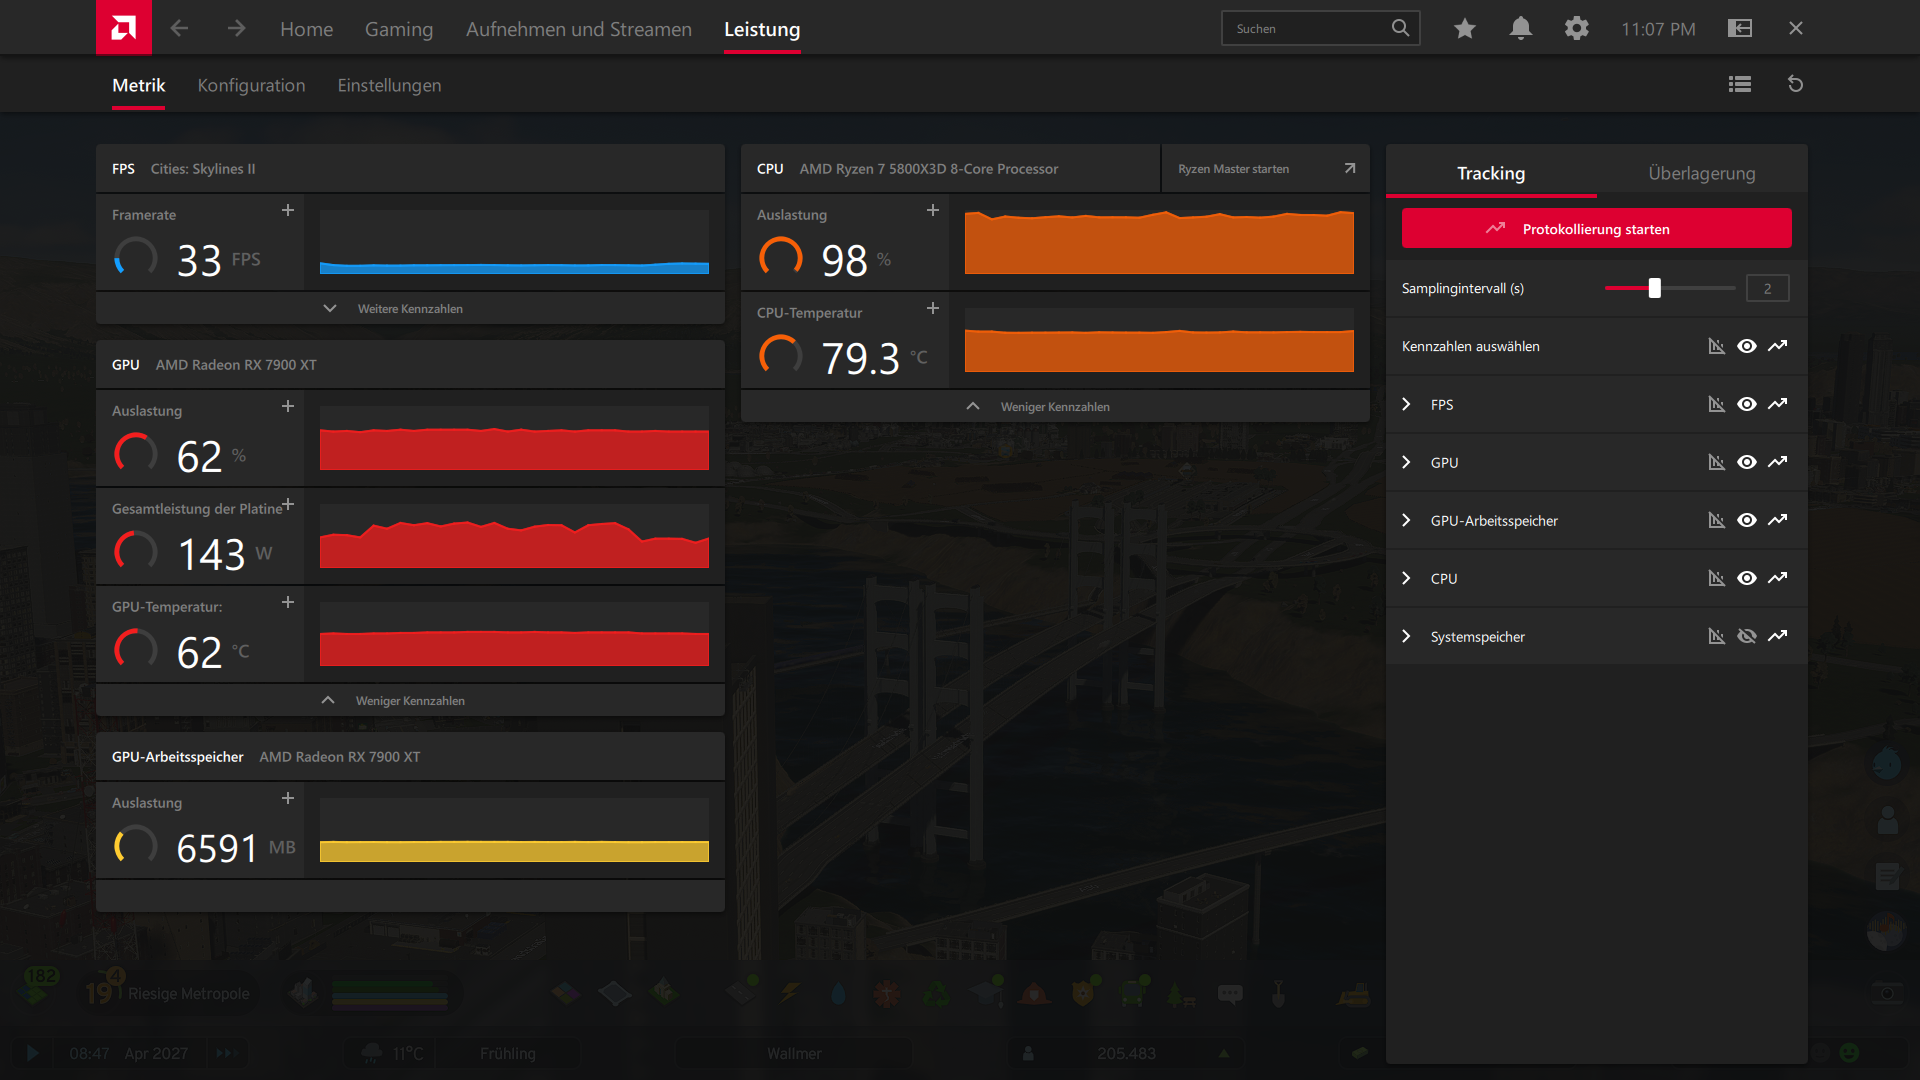The height and width of the screenshot is (1080, 1920).
Task: Expand the GPU tracking category
Action: click(1407, 462)
